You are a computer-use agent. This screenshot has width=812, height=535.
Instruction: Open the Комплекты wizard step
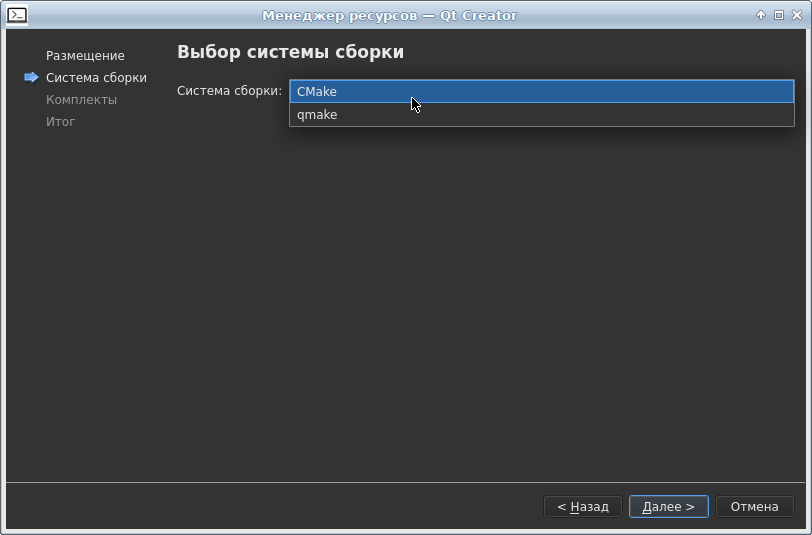point(81,100)
